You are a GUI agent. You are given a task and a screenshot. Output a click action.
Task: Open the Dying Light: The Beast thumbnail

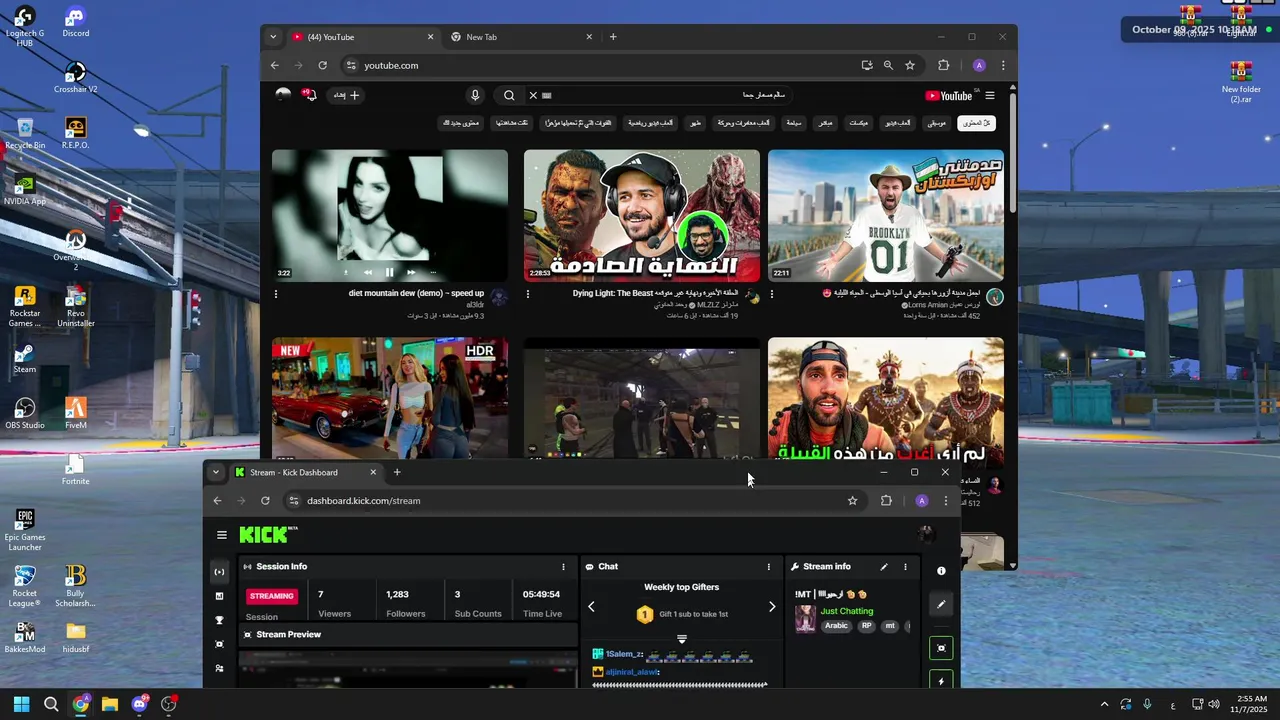[642, 216]
